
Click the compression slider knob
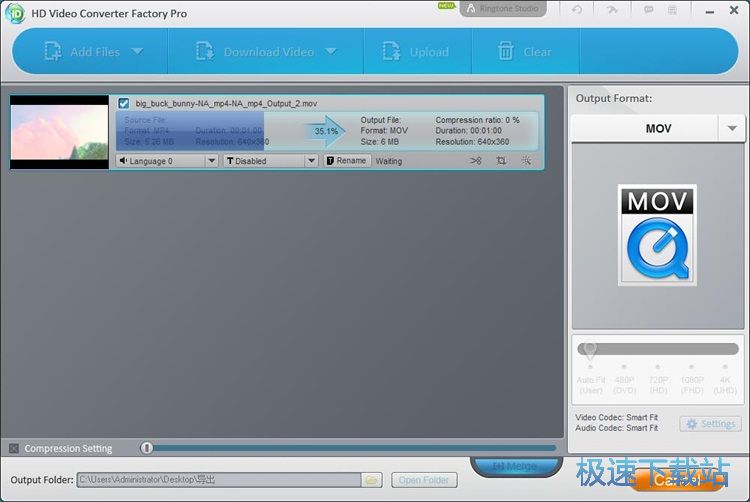point(146,448)
